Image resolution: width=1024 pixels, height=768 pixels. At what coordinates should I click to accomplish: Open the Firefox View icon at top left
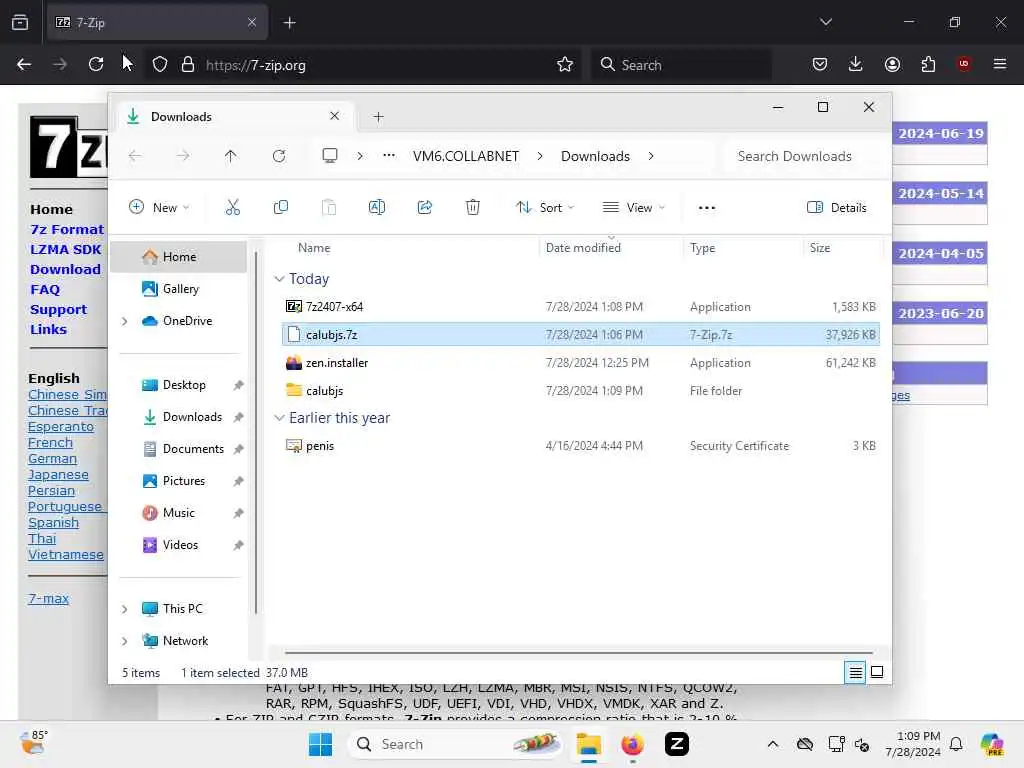pos(20,22)
